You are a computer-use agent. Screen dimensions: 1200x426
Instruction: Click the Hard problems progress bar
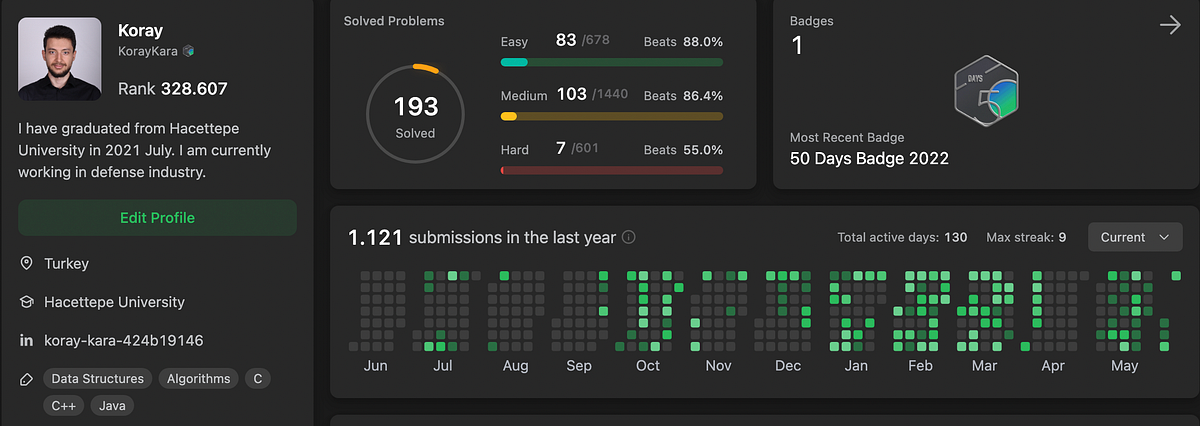coord(611,170)
